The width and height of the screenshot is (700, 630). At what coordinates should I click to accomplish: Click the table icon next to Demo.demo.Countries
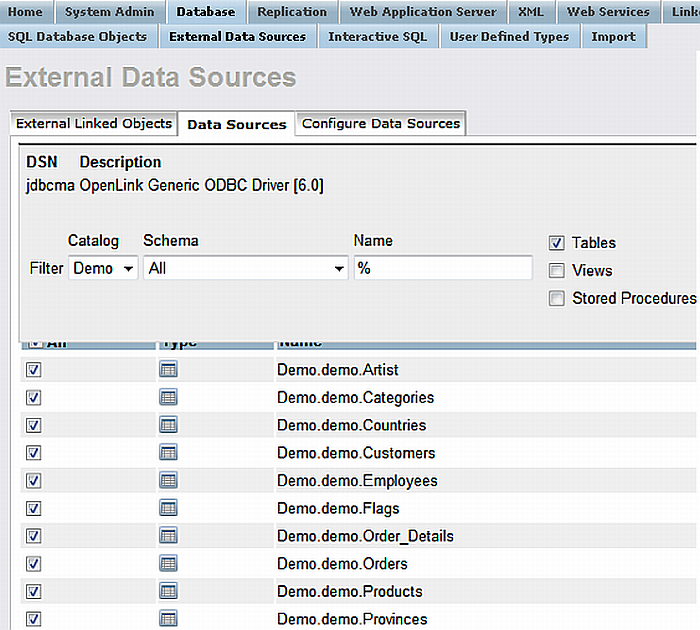[x=168, y=425]
